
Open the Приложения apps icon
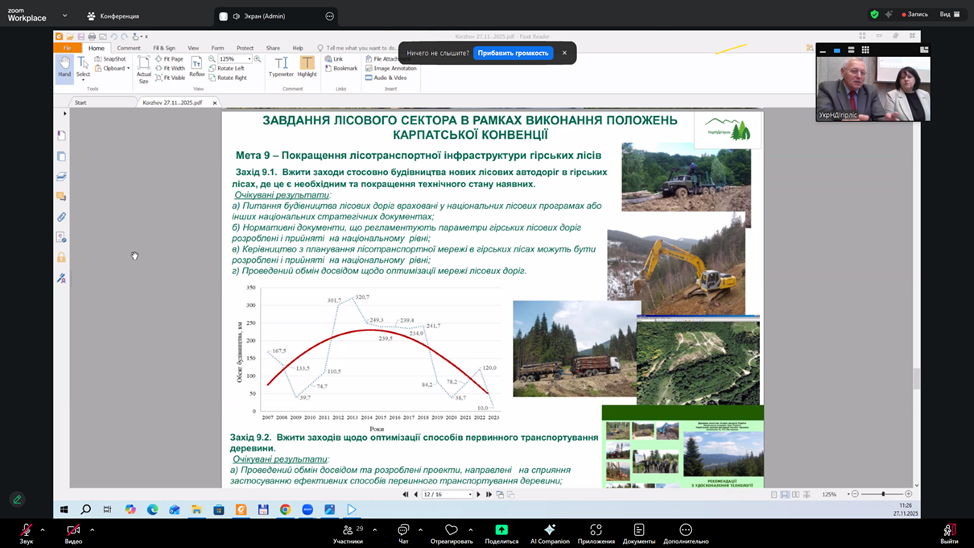pos(596,530)
